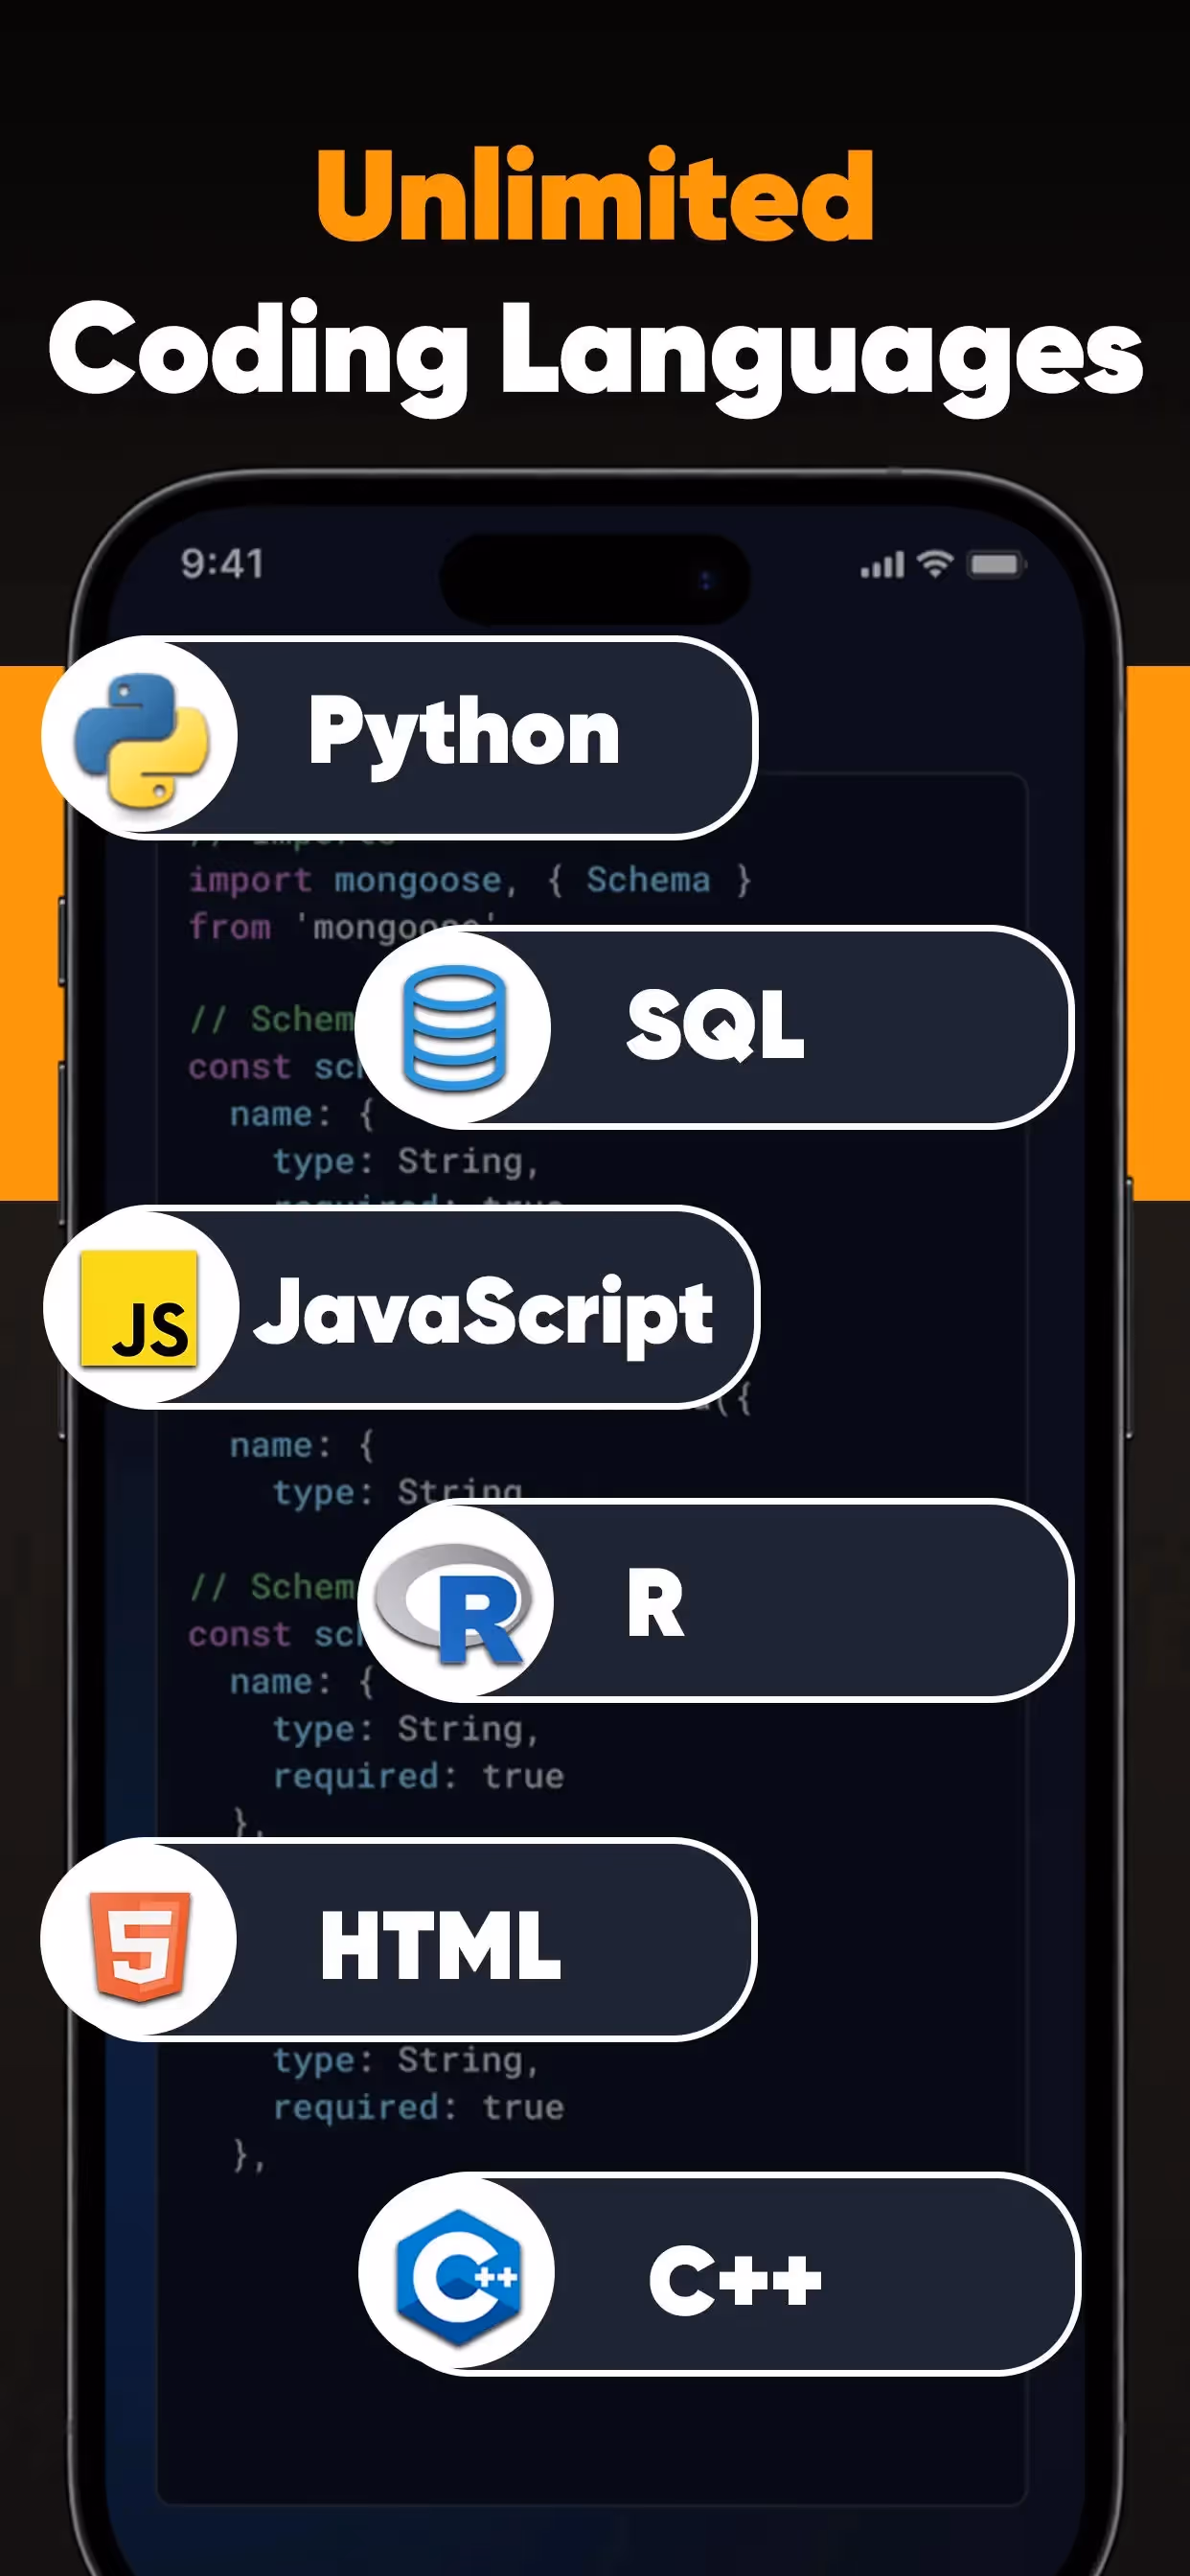Choose the R language label
Screen dimensions: 1190x2576
point(655,1603)
